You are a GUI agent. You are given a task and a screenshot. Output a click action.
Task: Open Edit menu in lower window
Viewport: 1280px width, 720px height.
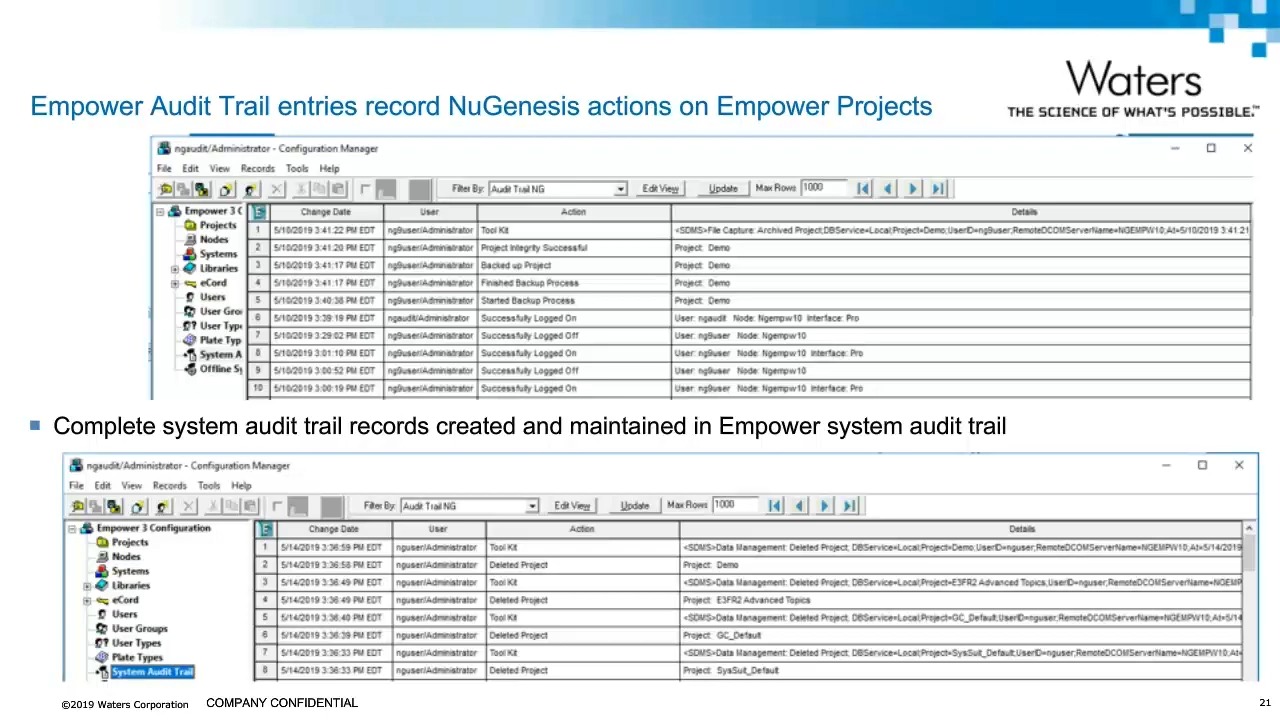[x=103, y=486]
